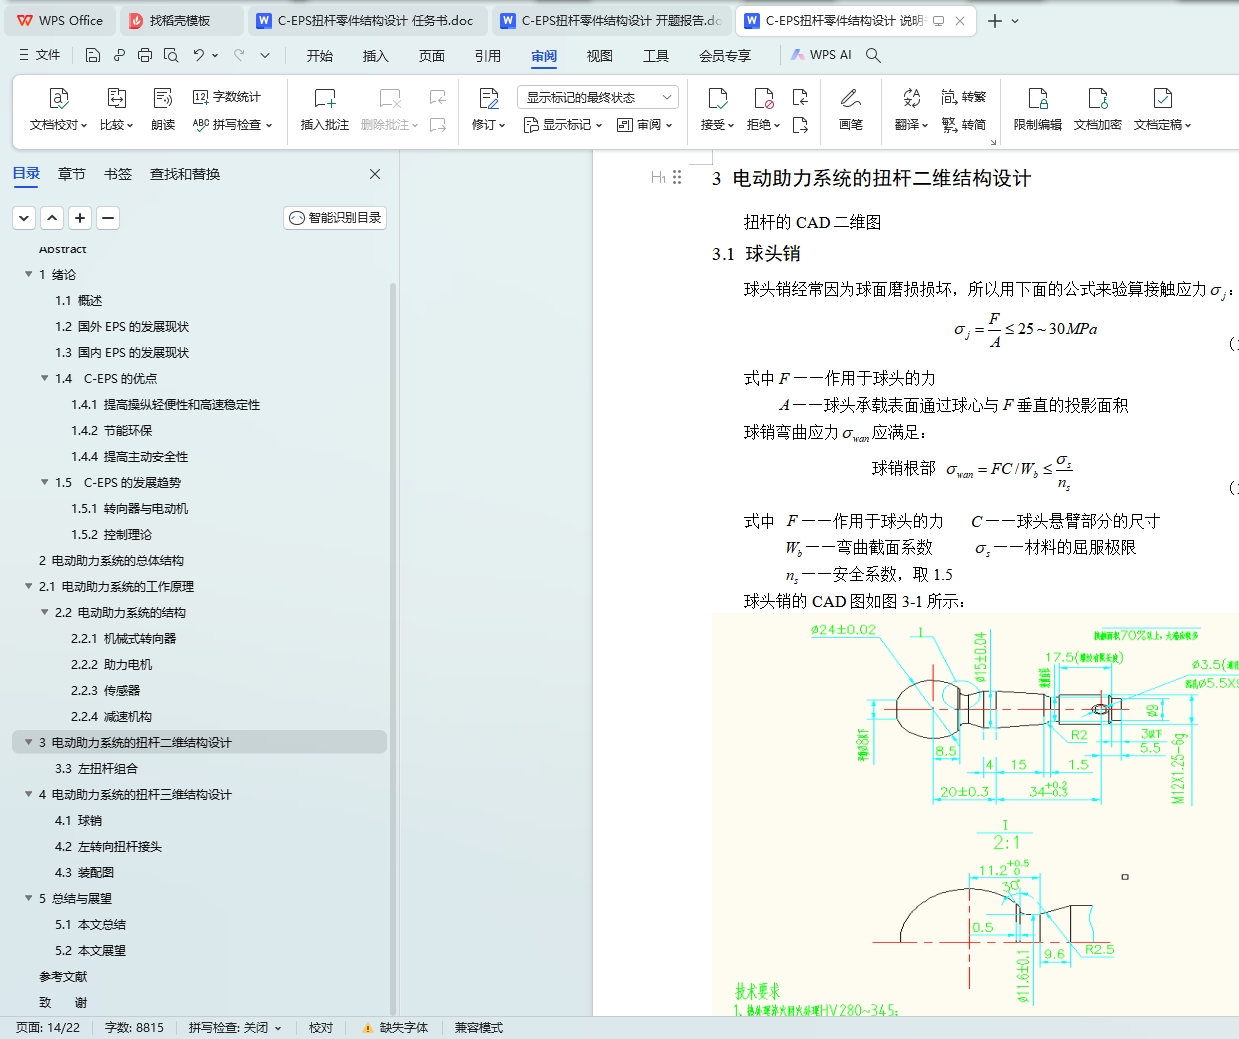Click the collapse-all up chevron in outline toolbar
This screenshot has width=1239, height=1039.
52,218
